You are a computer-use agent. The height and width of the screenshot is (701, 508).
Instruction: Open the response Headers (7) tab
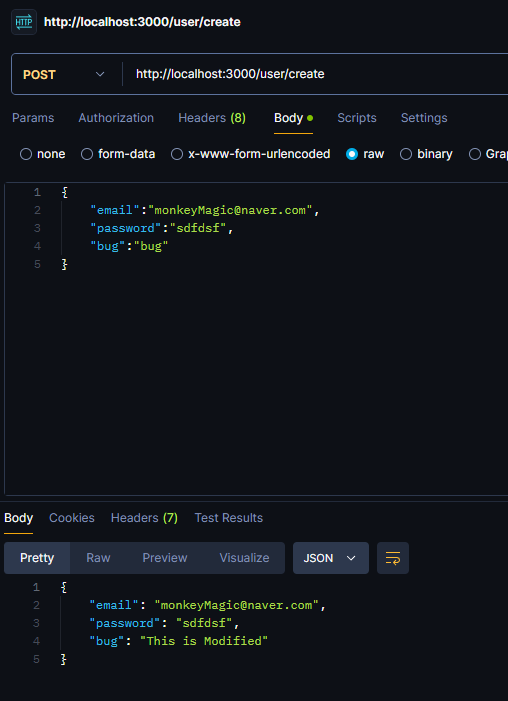pyautogui.click(x=144, y=518)
